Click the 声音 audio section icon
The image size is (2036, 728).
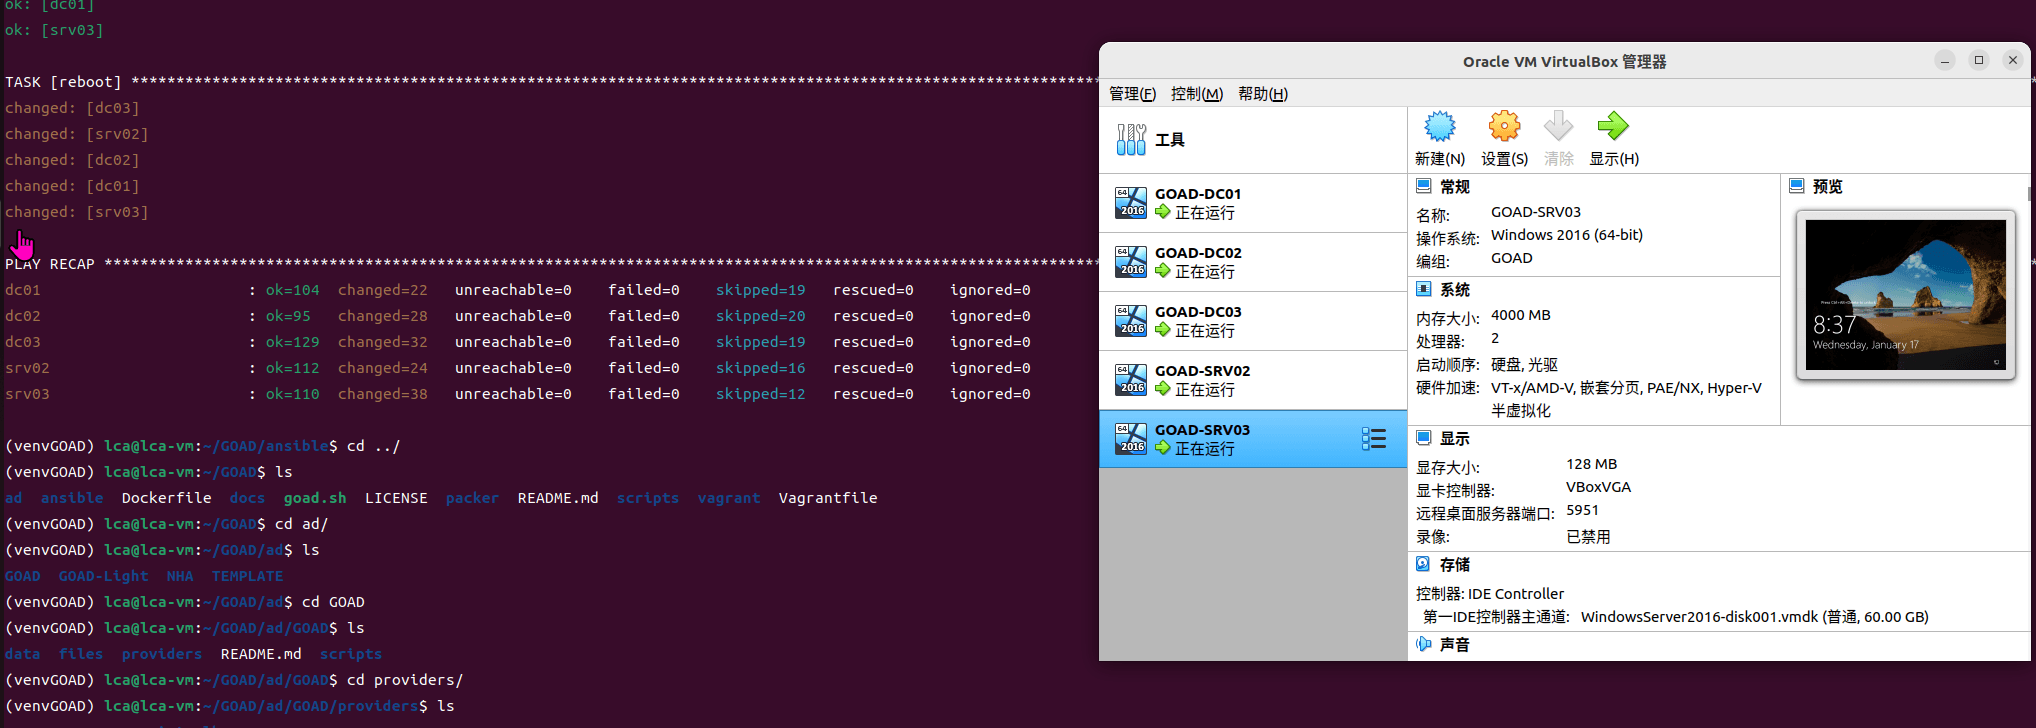[1424, 644]
